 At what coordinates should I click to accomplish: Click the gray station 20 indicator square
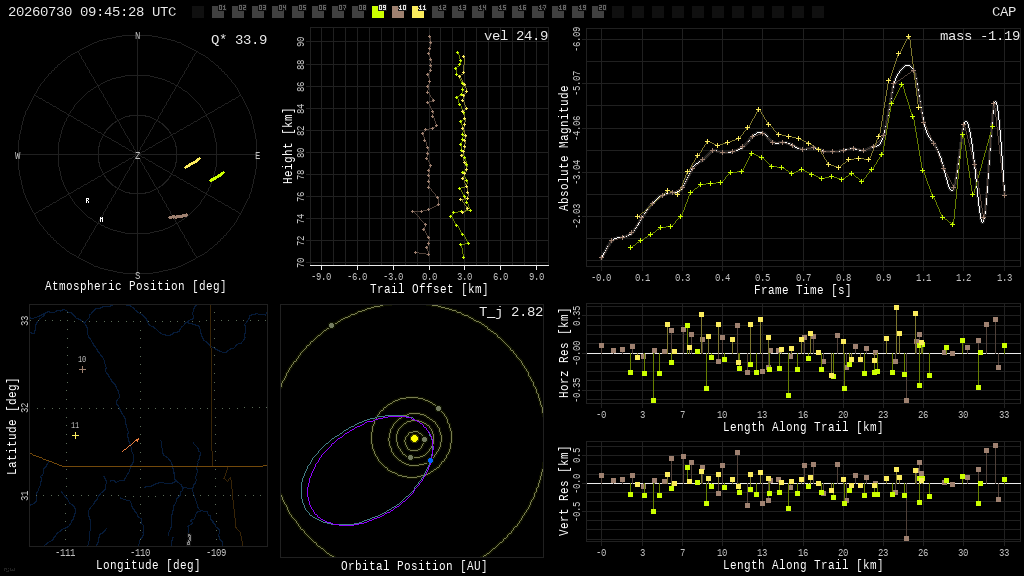598,12
